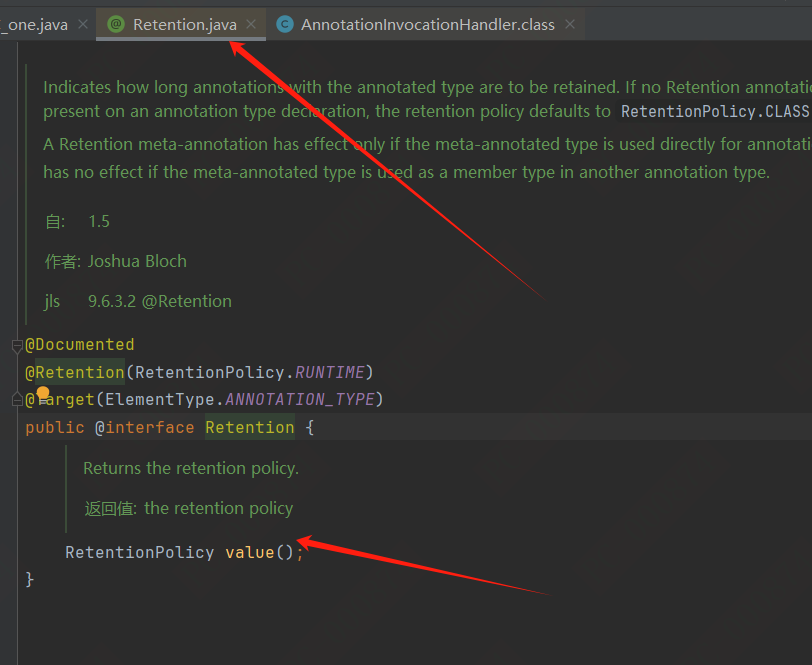Open the yellow intention bulb on @Target line
This screenshot has width=812, height=665.
(x=43, y=393)
